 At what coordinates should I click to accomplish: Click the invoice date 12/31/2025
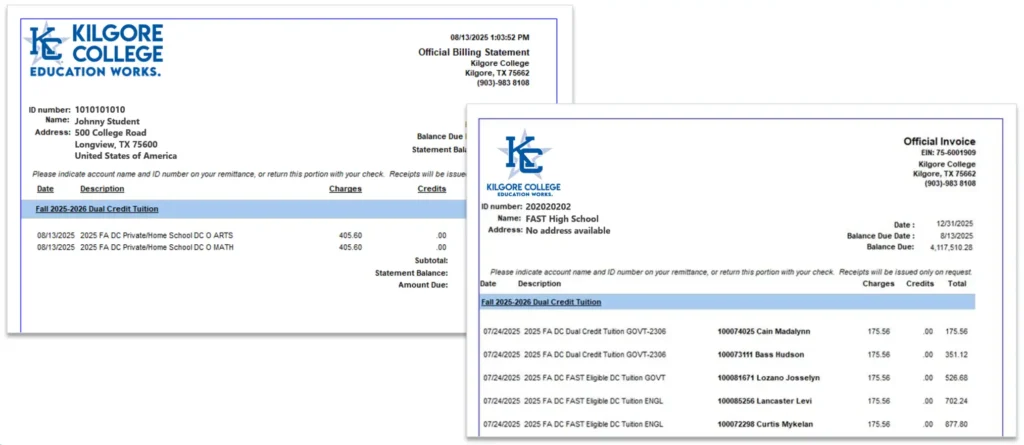[957, 224]
